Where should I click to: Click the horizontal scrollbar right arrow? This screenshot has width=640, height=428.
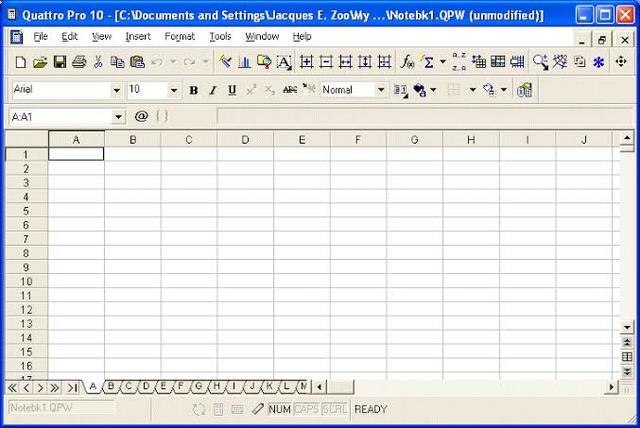click(611, 387)
